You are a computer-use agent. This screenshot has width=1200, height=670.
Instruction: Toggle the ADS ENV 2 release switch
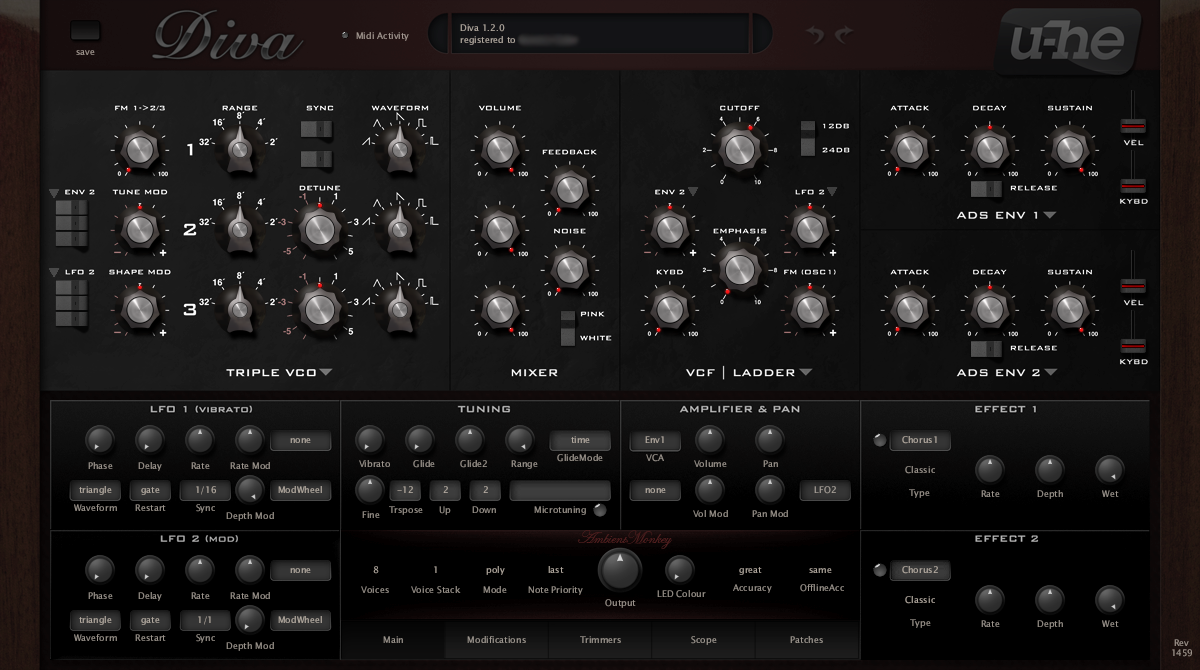[986, 348]
